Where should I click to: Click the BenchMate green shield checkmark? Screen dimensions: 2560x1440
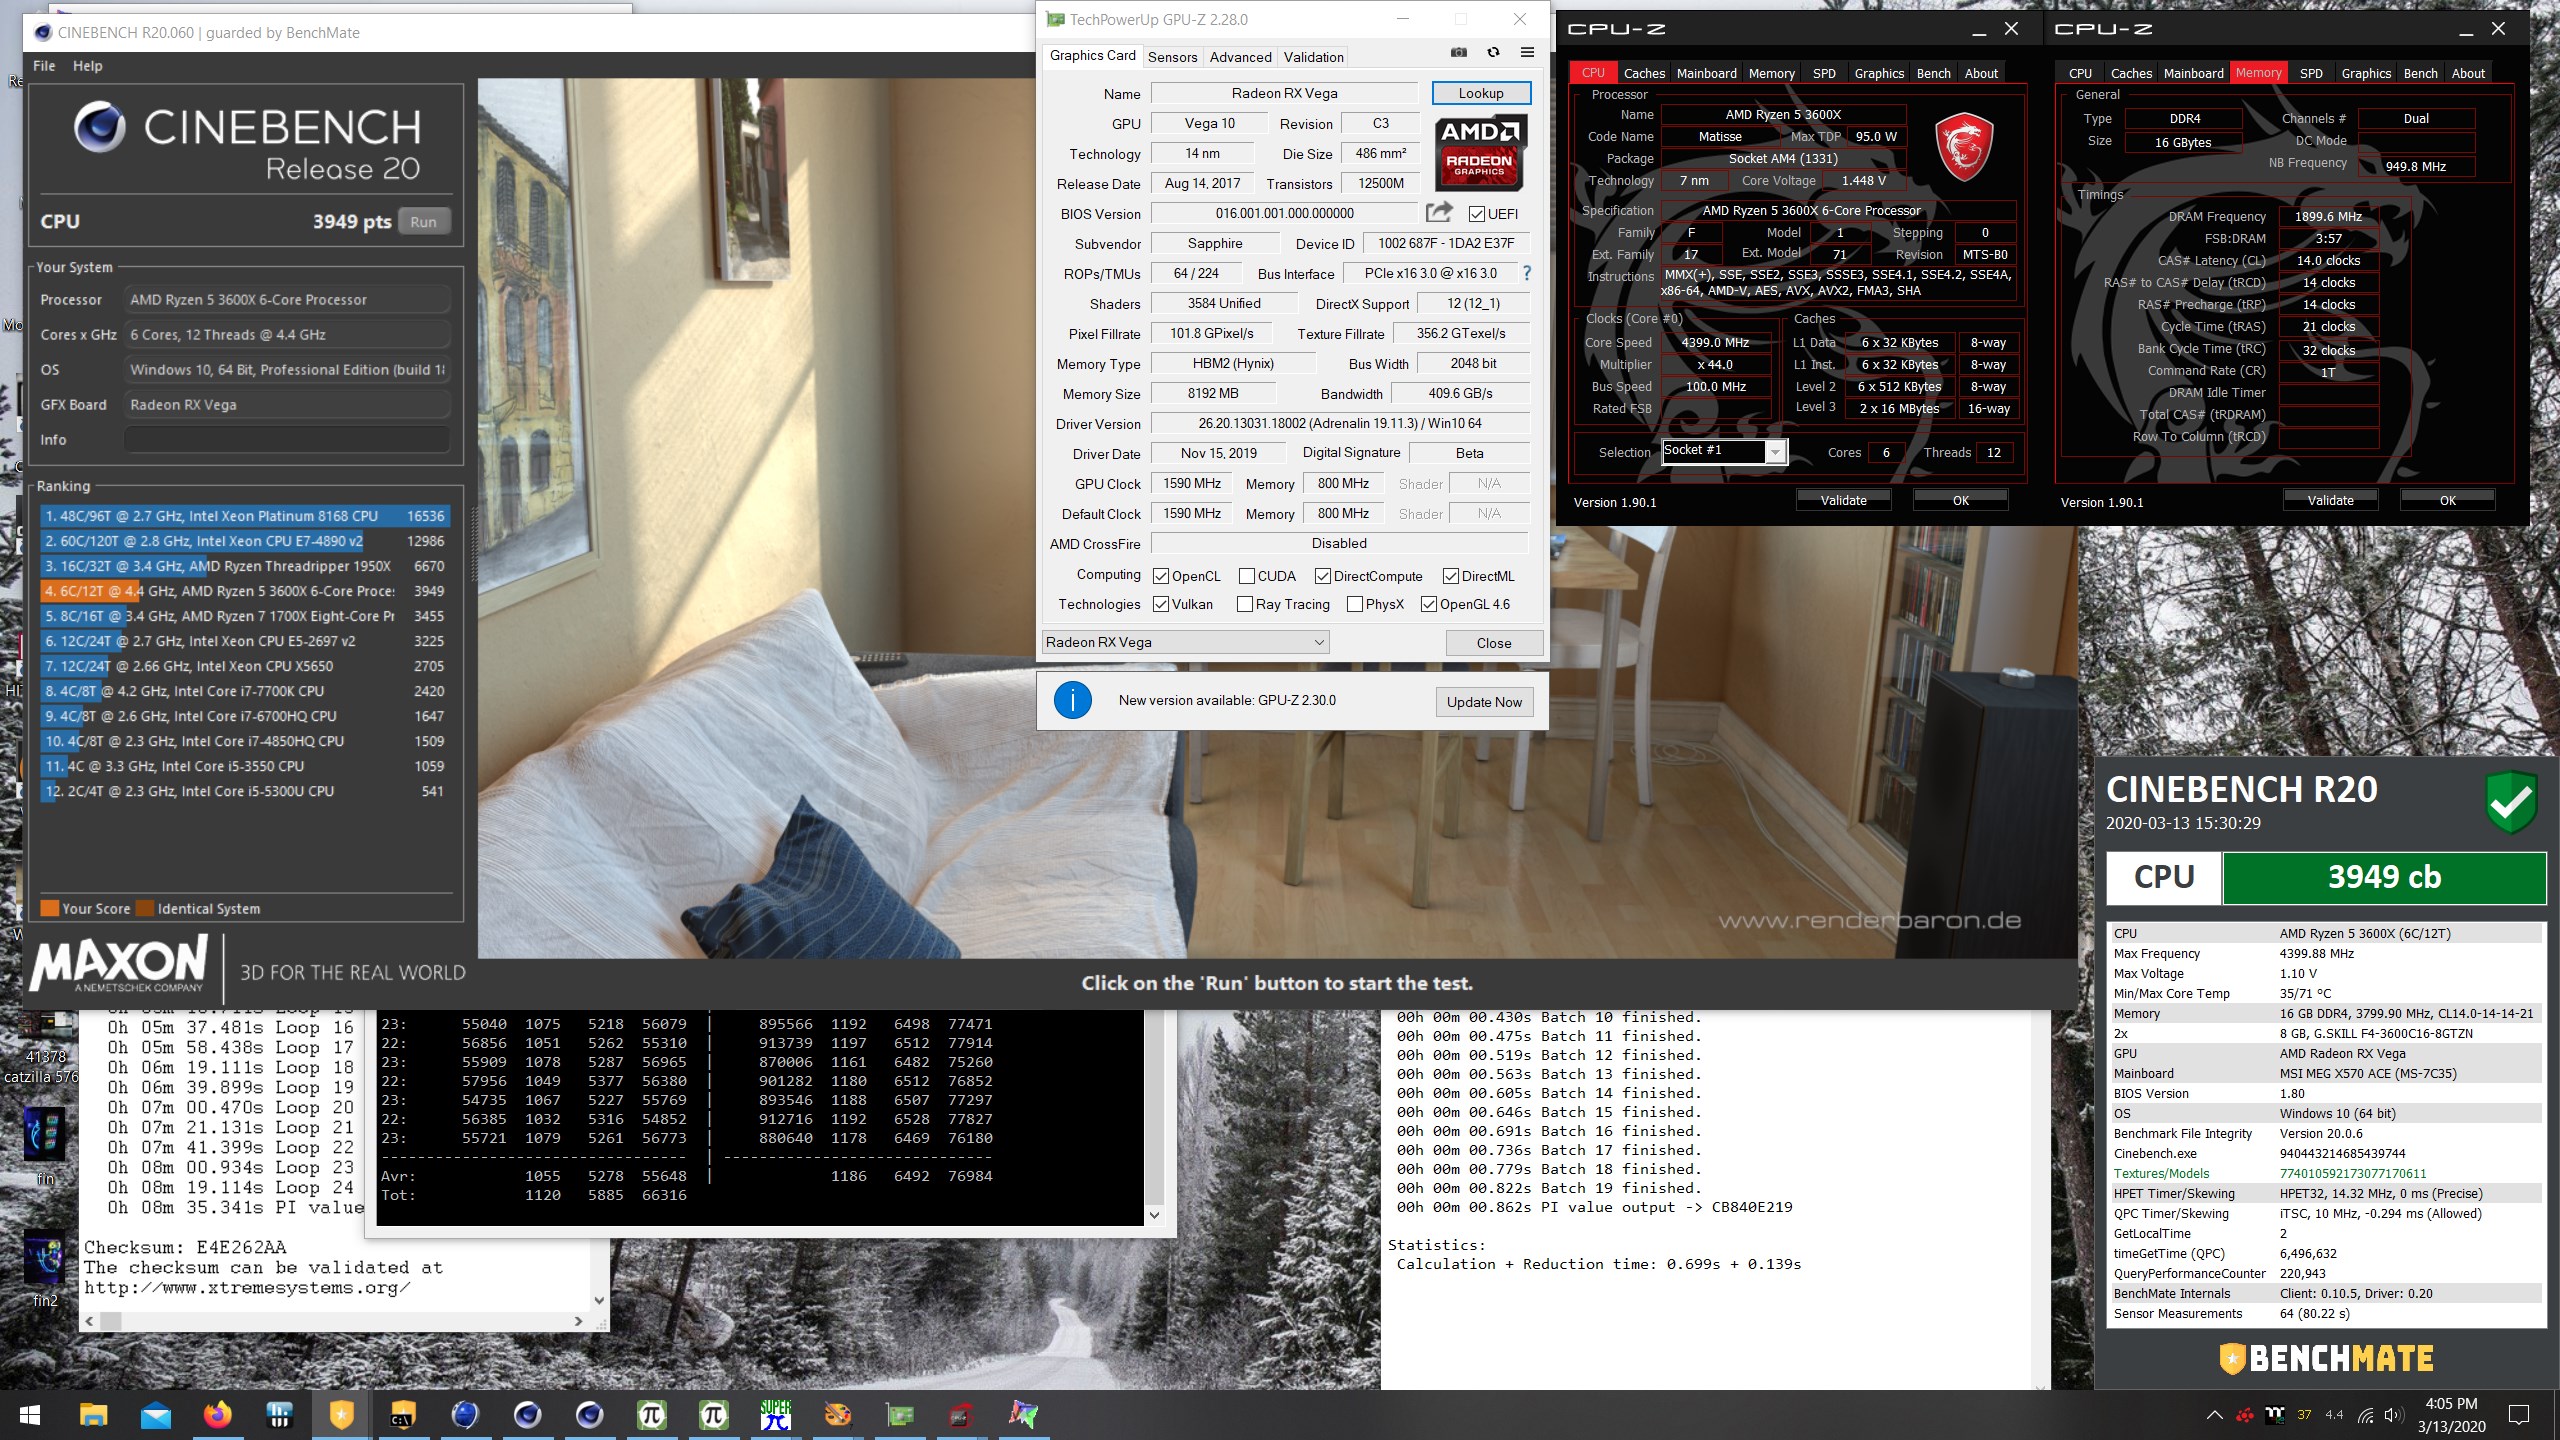2510,802
